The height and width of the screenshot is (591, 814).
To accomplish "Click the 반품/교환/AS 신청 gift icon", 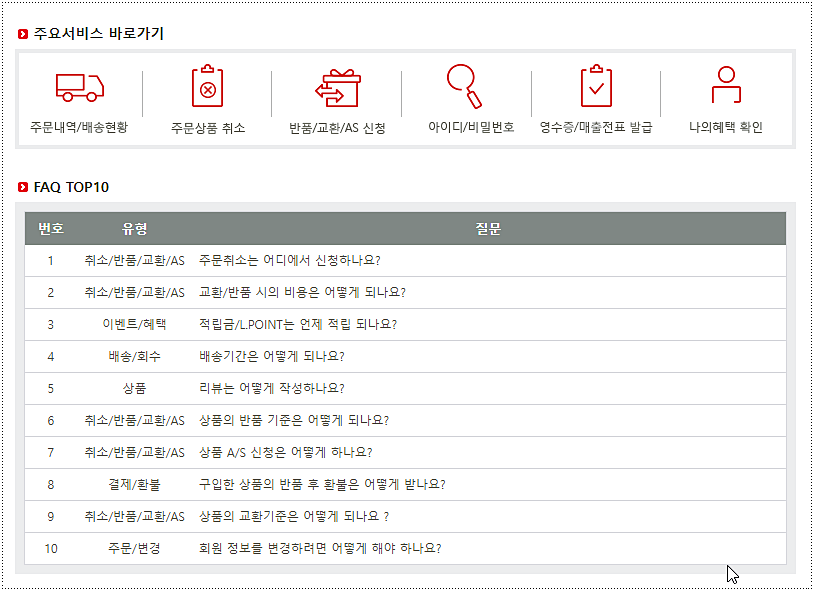I will (339, 90).
